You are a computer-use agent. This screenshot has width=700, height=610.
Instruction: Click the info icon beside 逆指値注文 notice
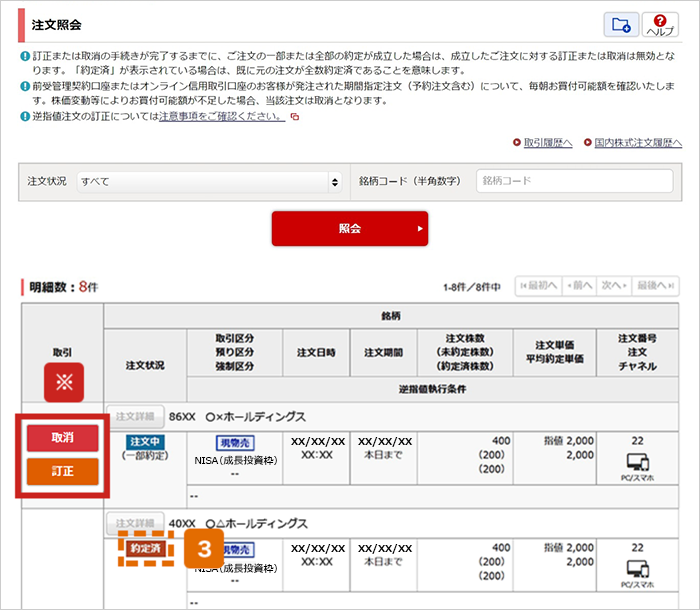coord(25,117)
